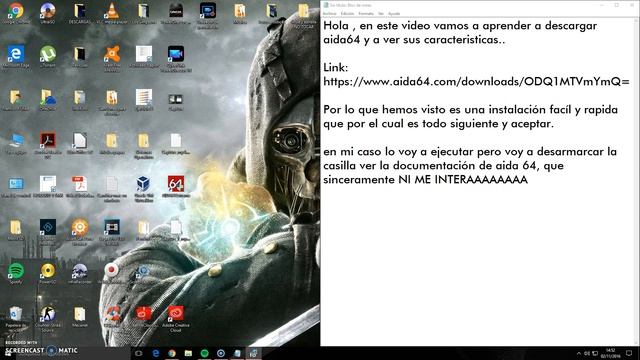Click the text "sinceramente NI ME INTERAAAAAAAA"
This screenshot has width=640, height=360.
(425, 180)
